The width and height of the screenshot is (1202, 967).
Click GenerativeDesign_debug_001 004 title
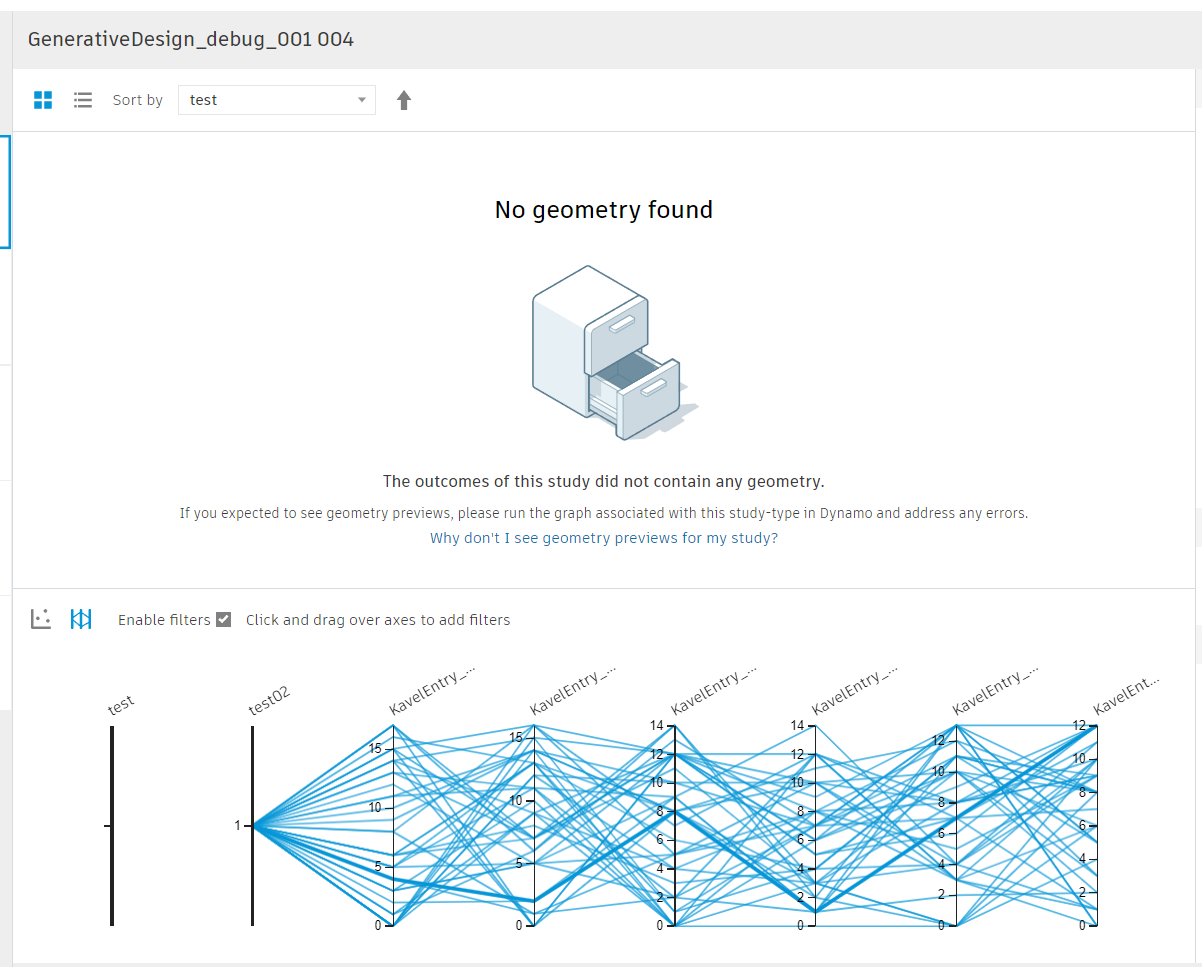pos(191,40)
